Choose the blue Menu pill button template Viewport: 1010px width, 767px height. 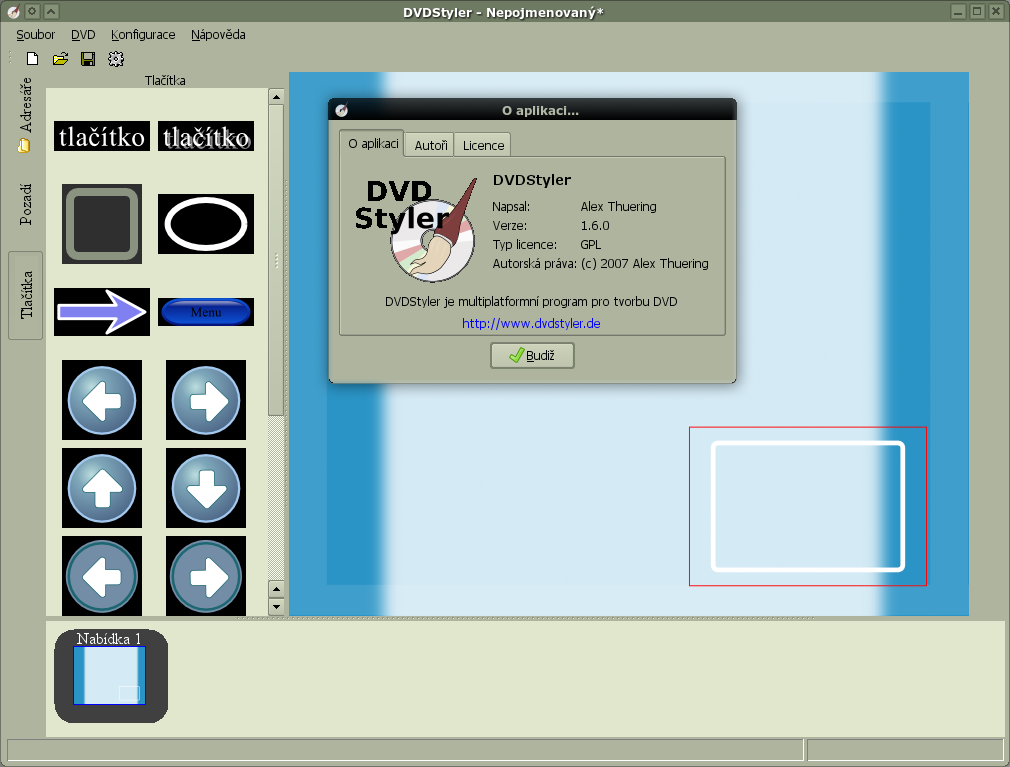click(x=206, y=312)
